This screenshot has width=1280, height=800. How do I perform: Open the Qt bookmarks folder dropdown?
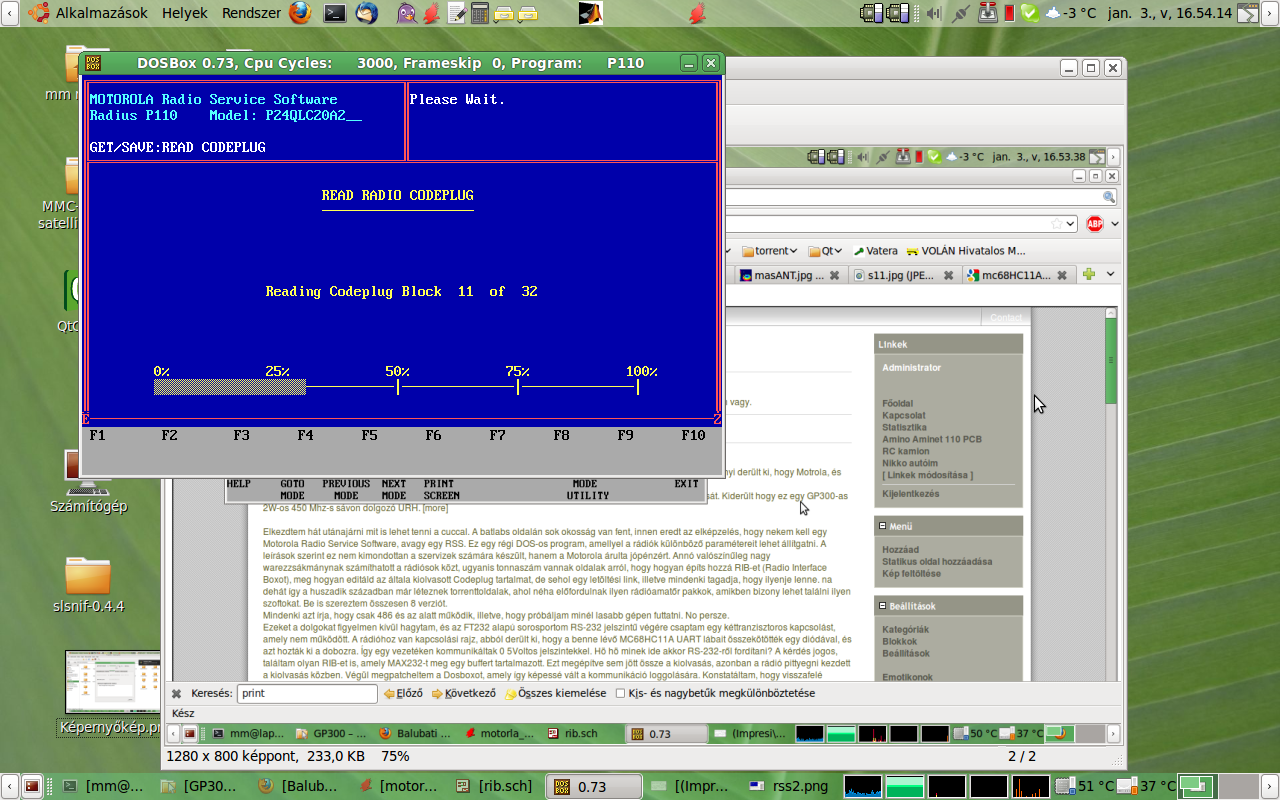coord(826,251)
